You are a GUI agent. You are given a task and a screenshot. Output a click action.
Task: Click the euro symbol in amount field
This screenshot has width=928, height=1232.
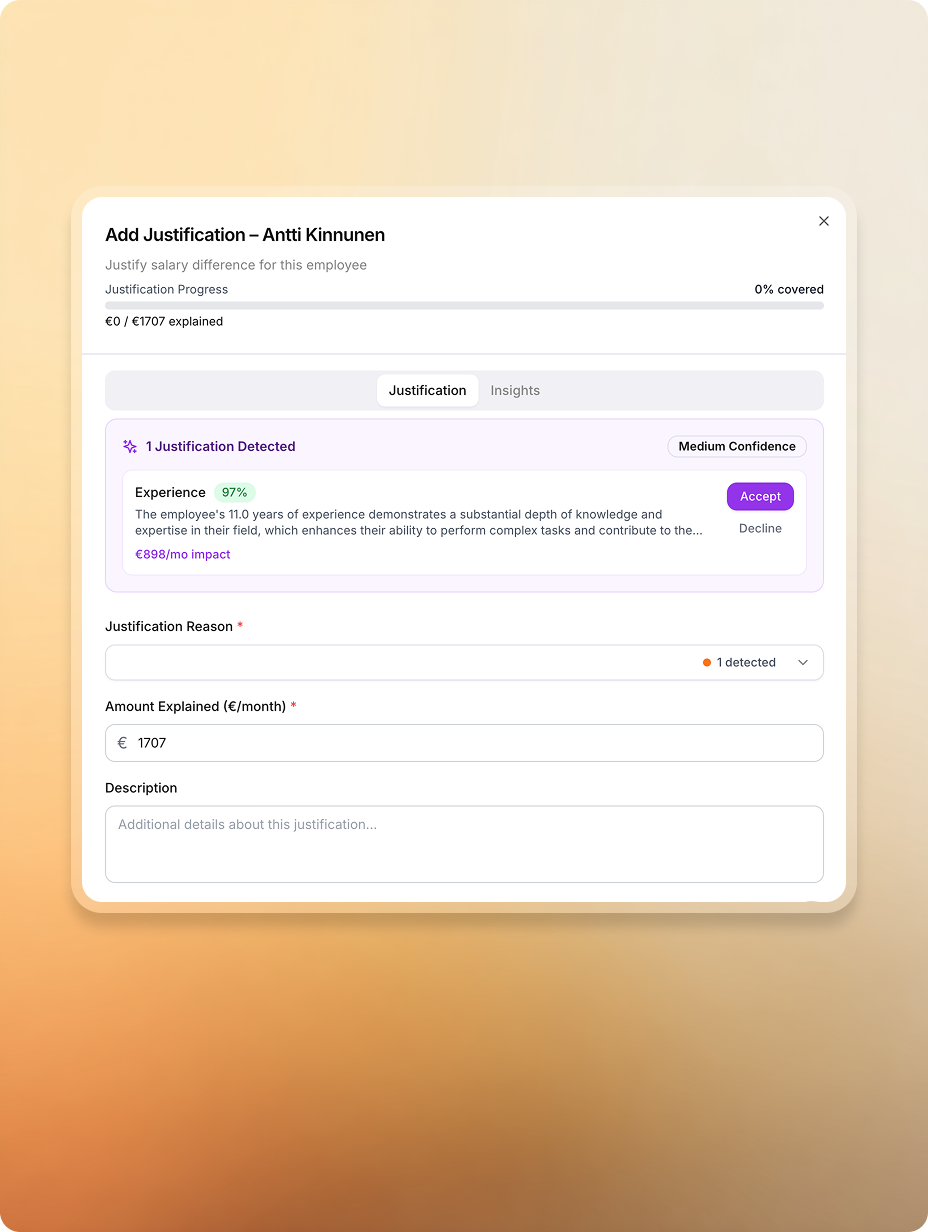[x=122, y=743]
